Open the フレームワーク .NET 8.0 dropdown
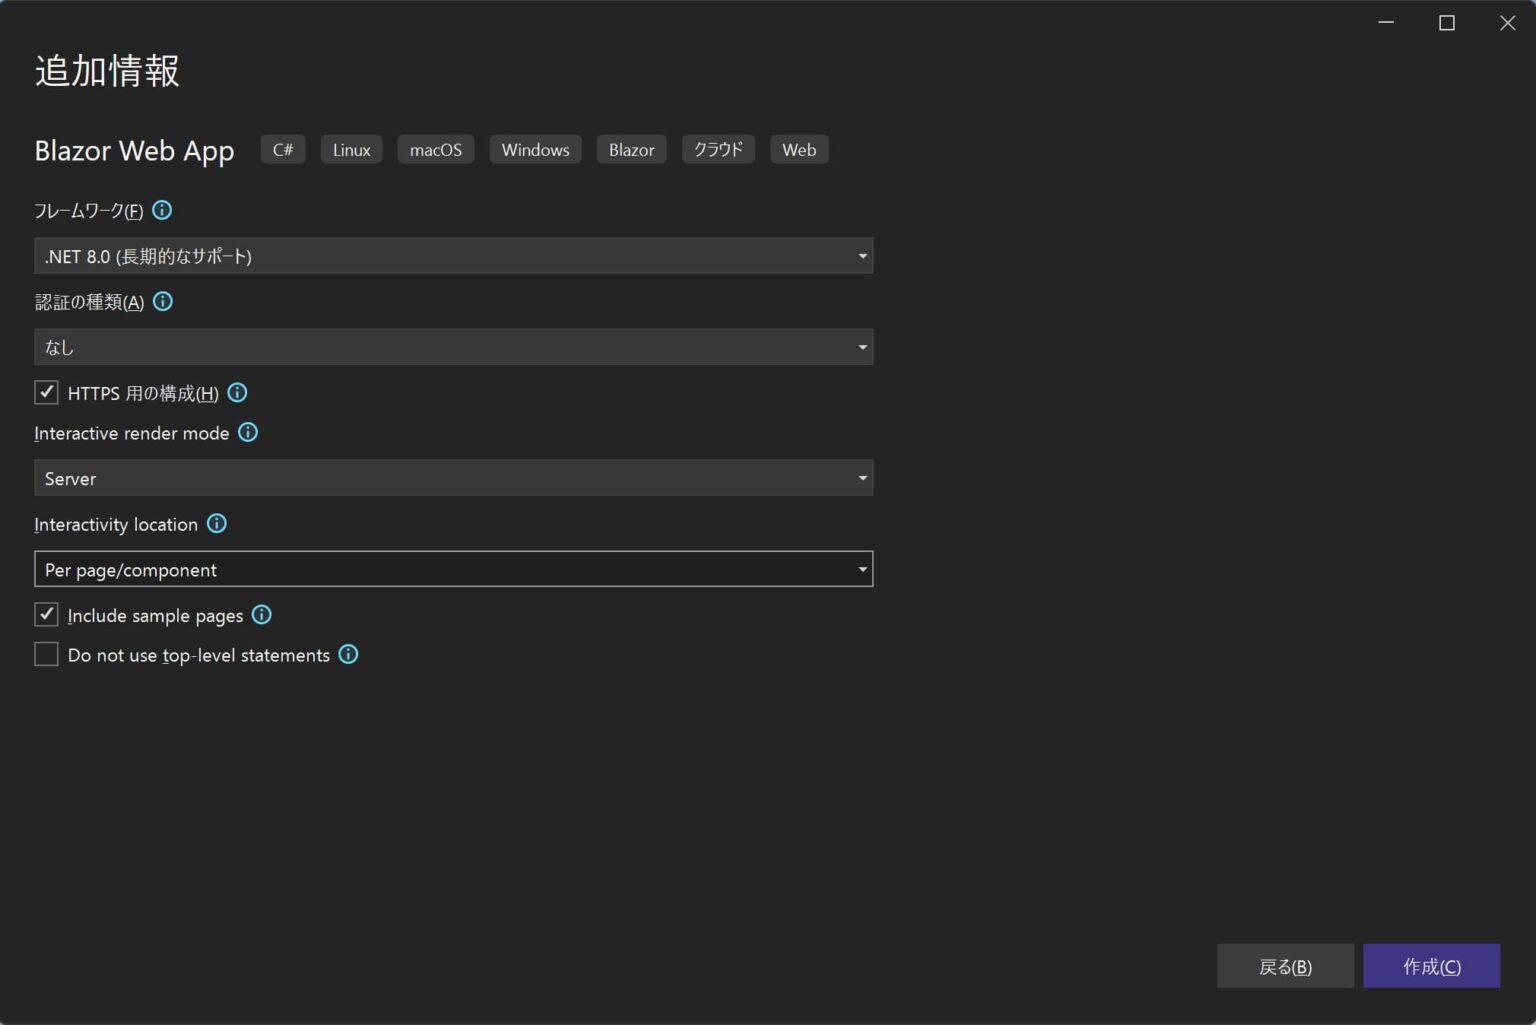 pos(453,256)
